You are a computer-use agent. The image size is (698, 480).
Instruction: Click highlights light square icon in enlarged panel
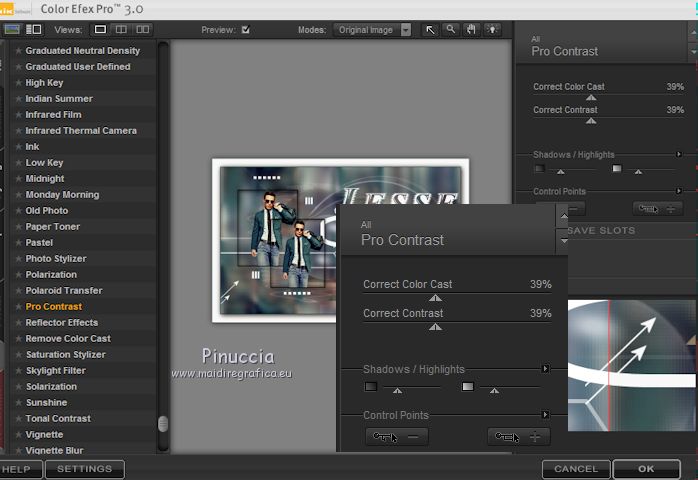pyautogui.click(x=468, y=386)
